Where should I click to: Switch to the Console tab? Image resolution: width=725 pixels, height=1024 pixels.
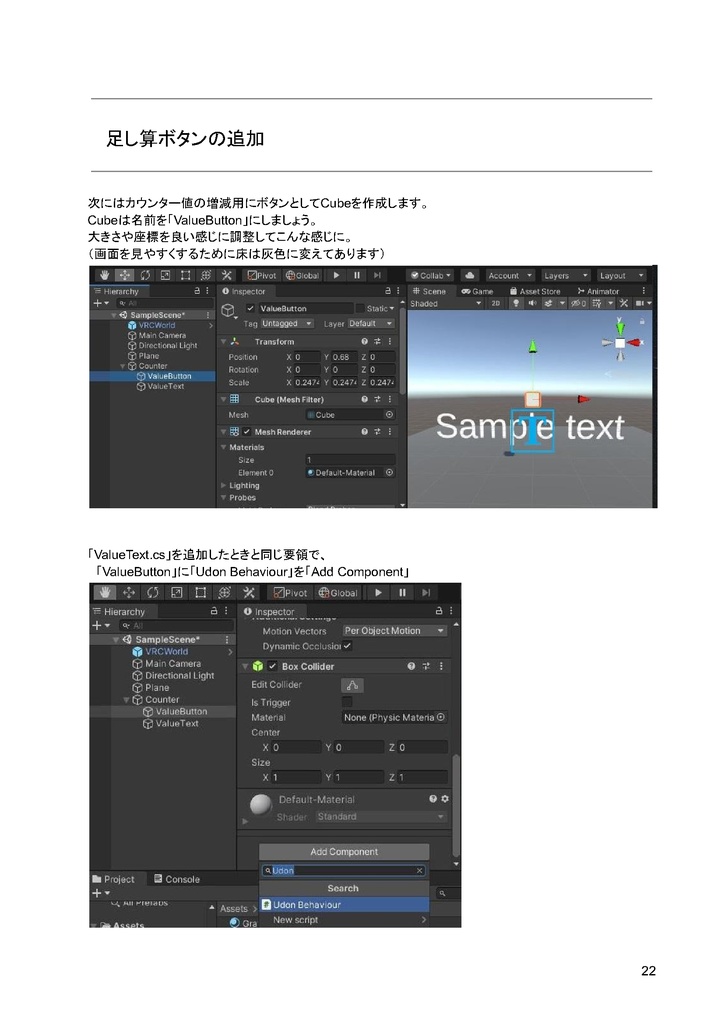coord(176,879)
